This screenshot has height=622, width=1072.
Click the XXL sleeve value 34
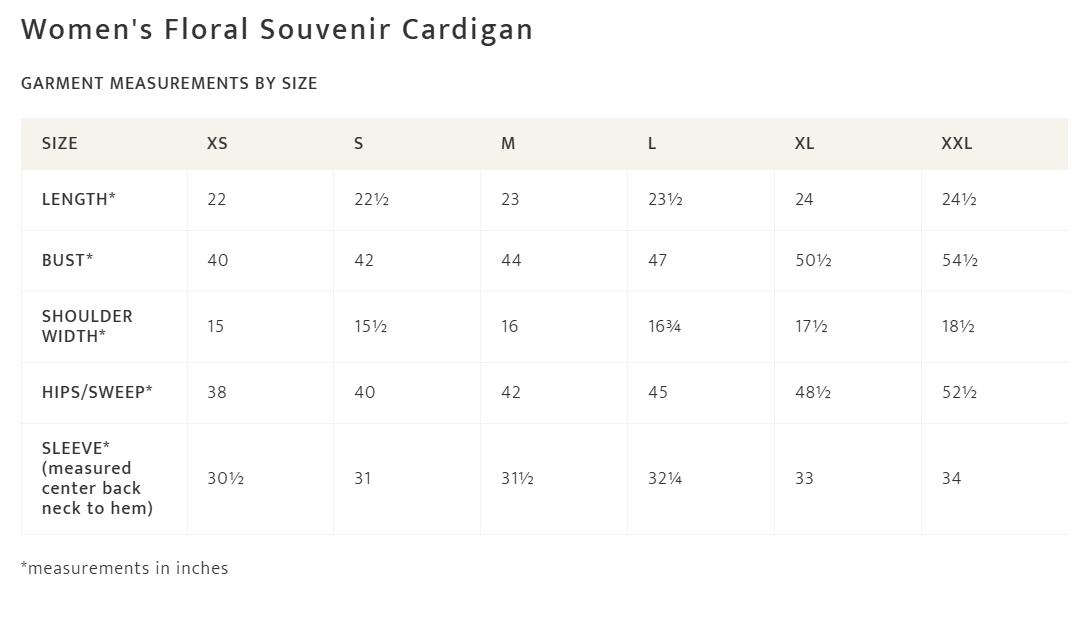951,478
